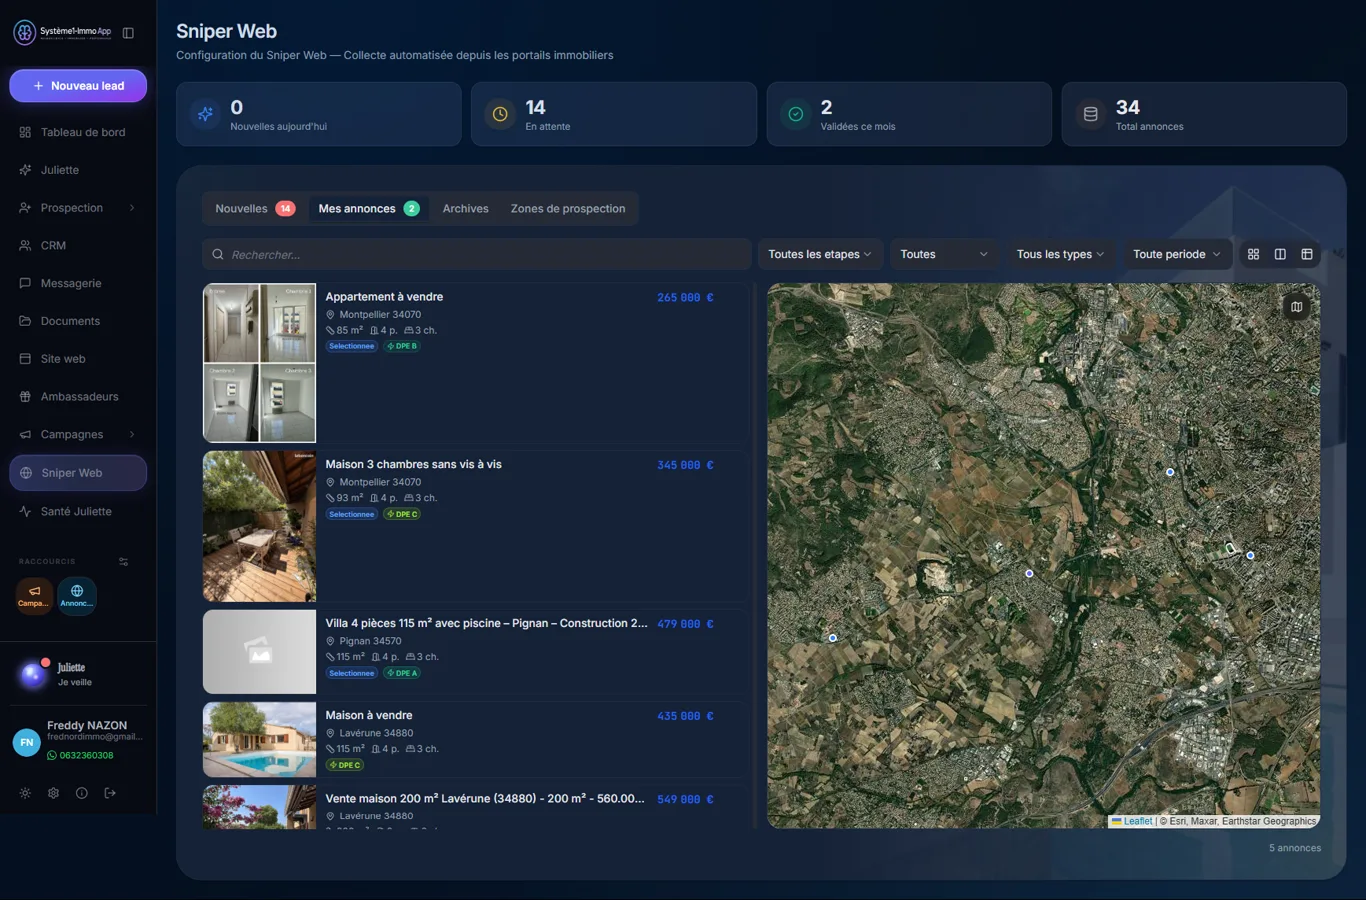Switch to split list-and-map view

[x=1280, y=254]
